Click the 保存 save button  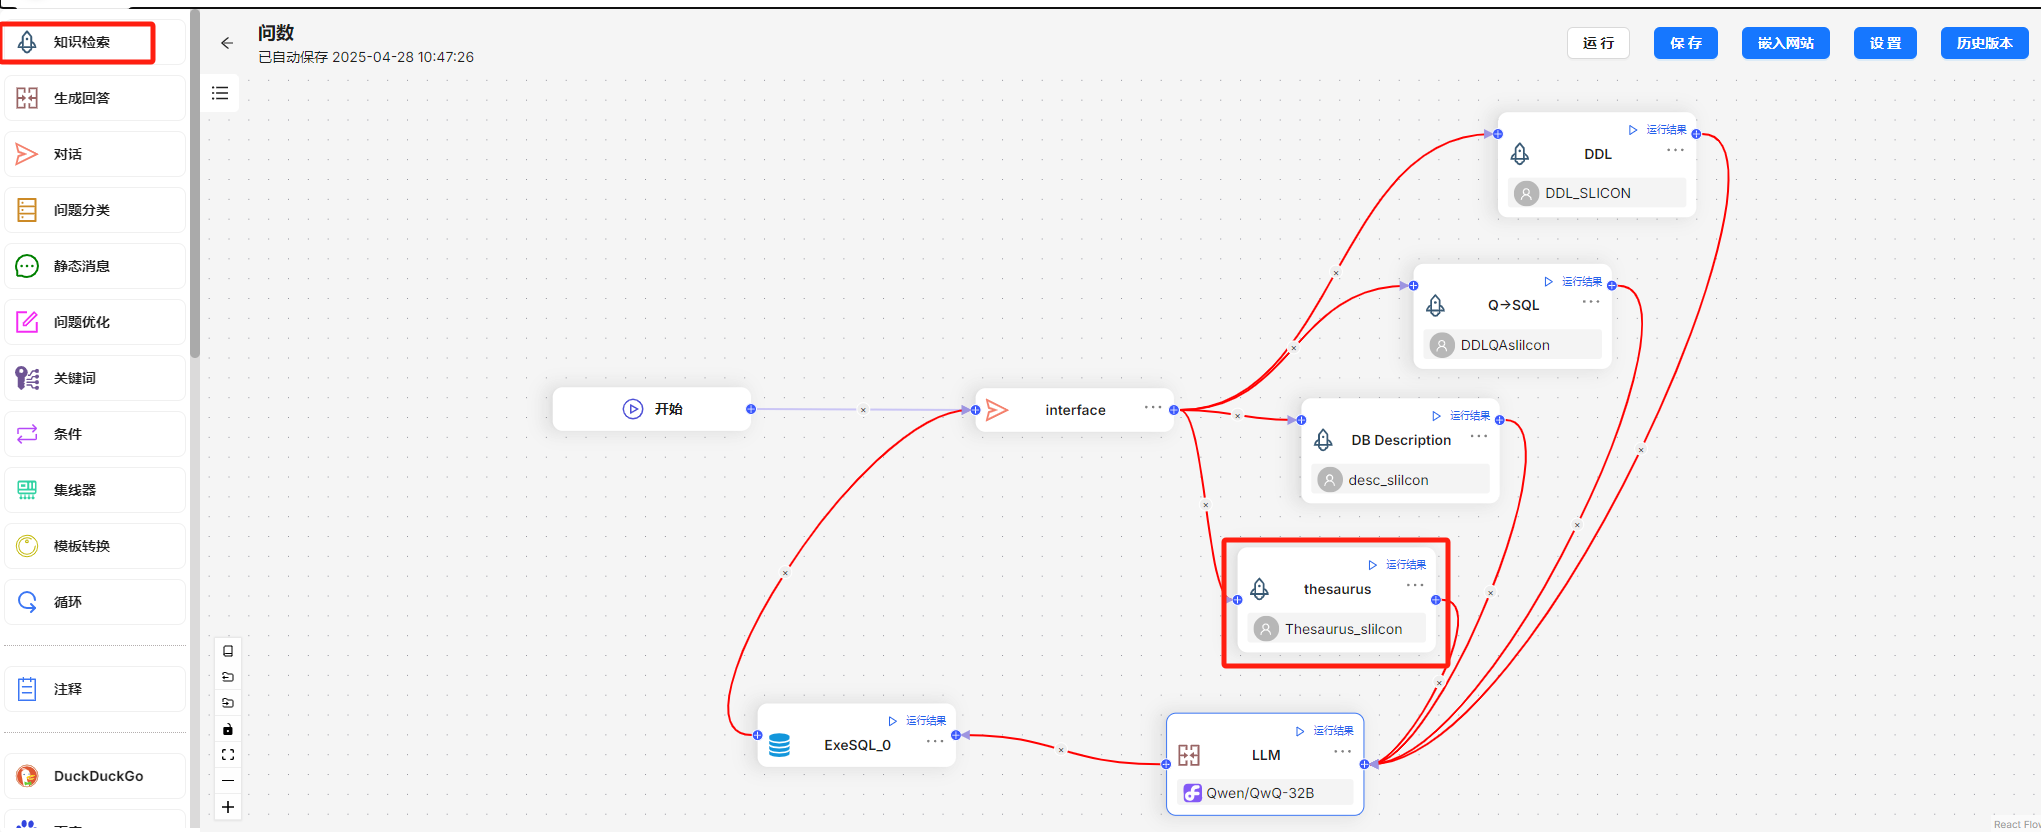click(x=1686, y=43)
